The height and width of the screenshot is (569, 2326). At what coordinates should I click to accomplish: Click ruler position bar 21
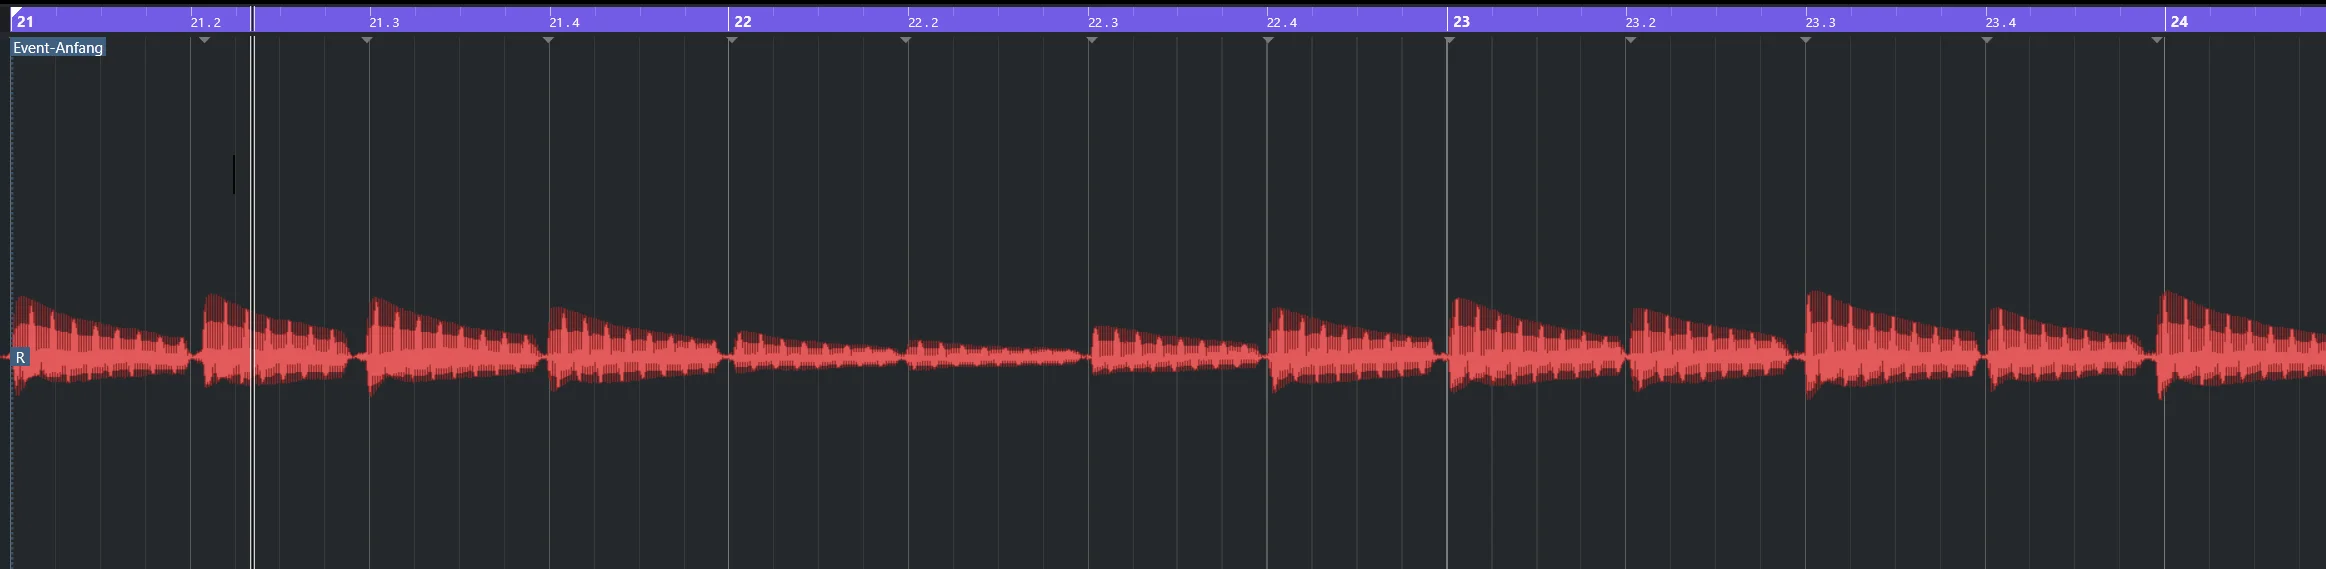tap(25, 21)
